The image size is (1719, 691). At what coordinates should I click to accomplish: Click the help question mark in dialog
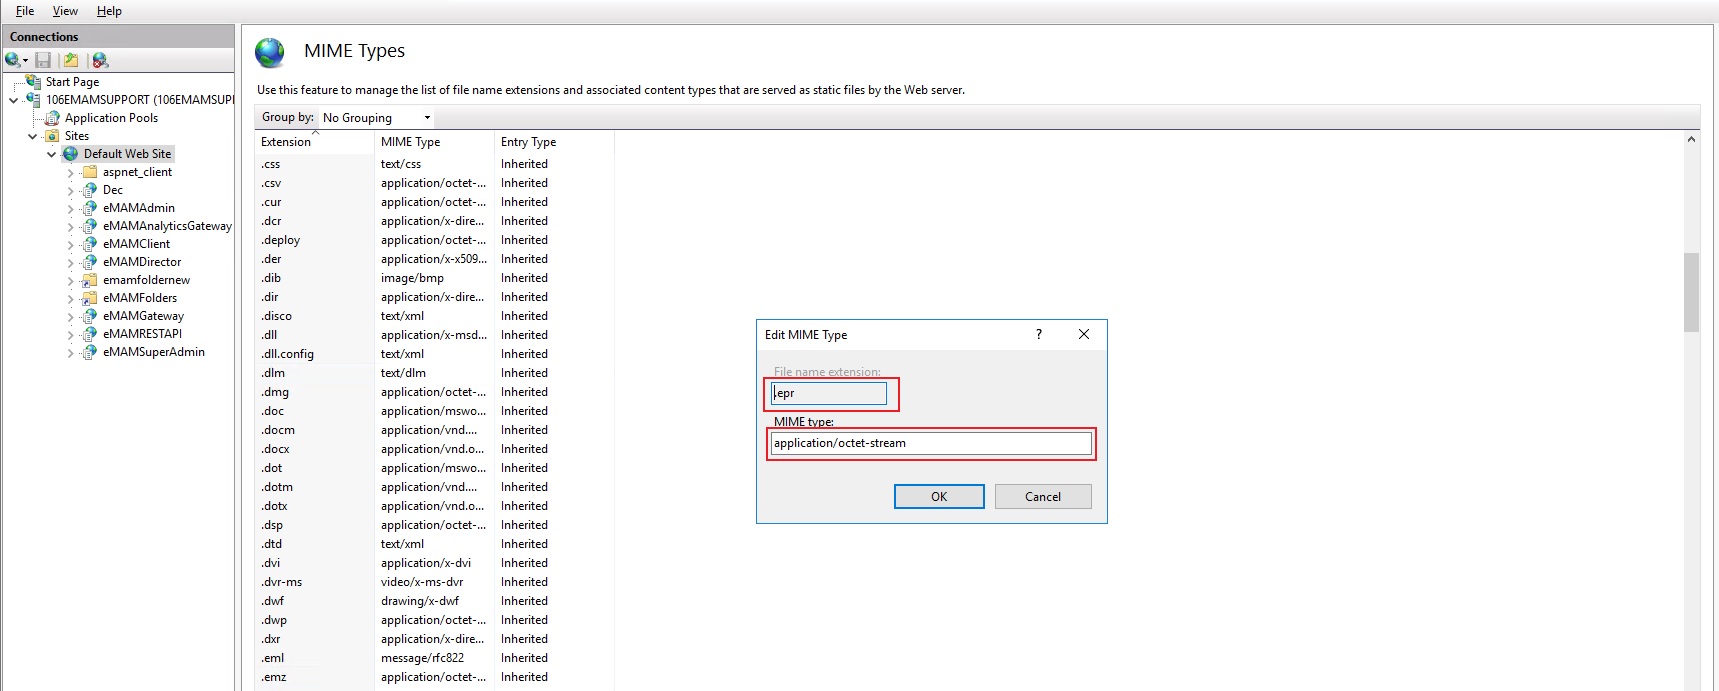click(x=1038, y=334)
